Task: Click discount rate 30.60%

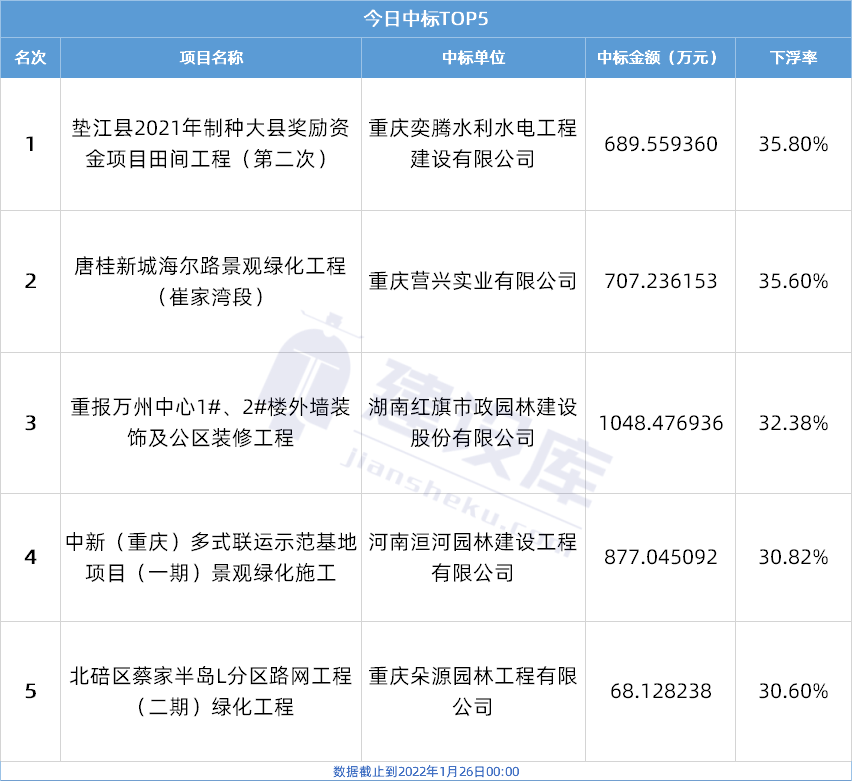Action: pyautogui.click(x=793, y=691)
